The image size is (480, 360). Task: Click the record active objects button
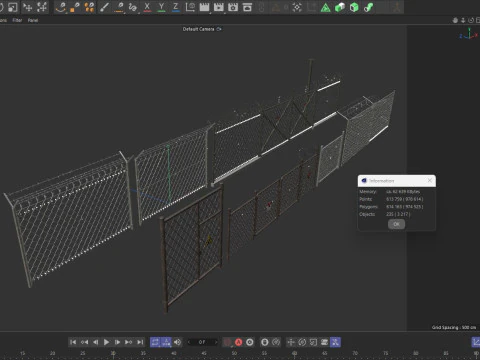click(227, 342)
